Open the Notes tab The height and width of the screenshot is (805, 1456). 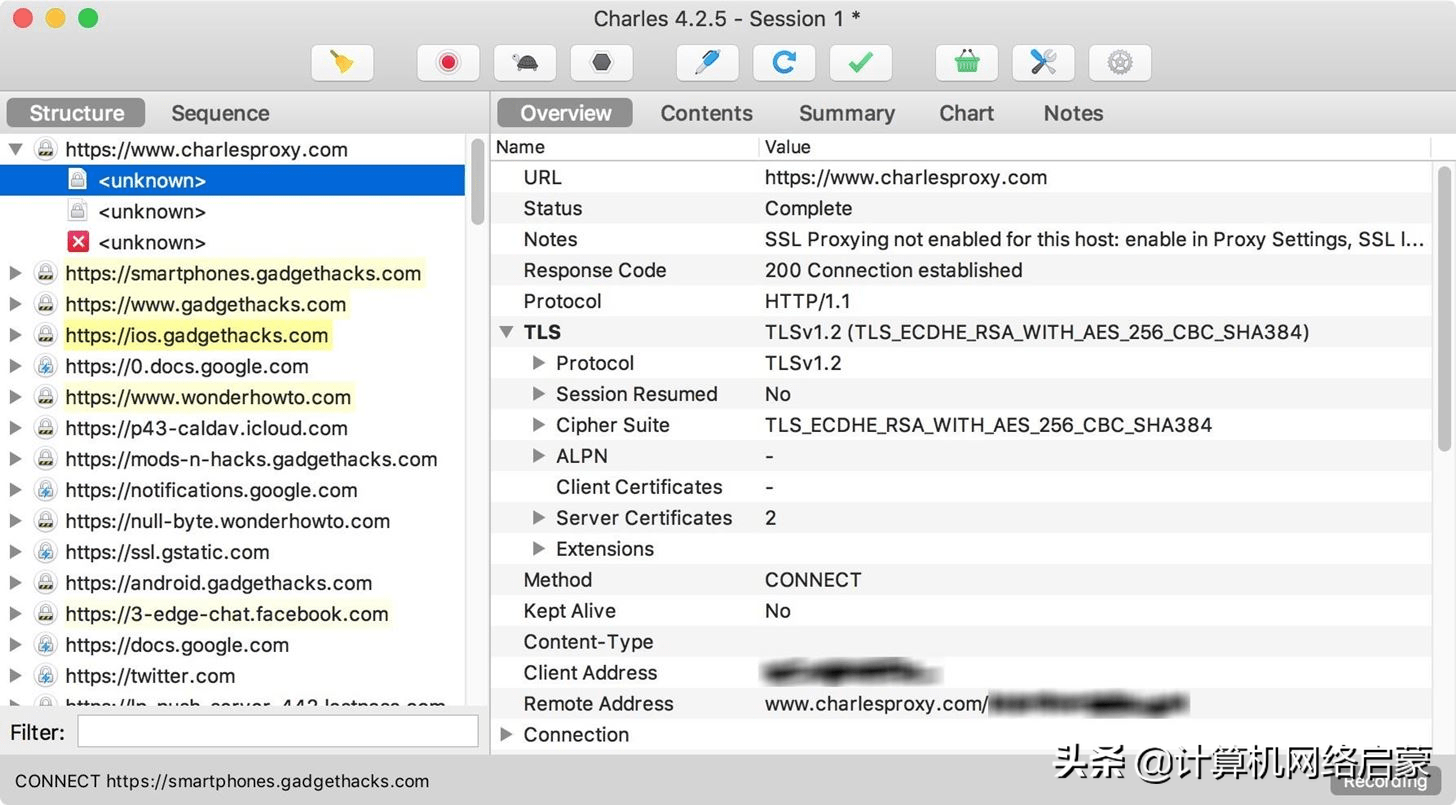pos(1073,113)
